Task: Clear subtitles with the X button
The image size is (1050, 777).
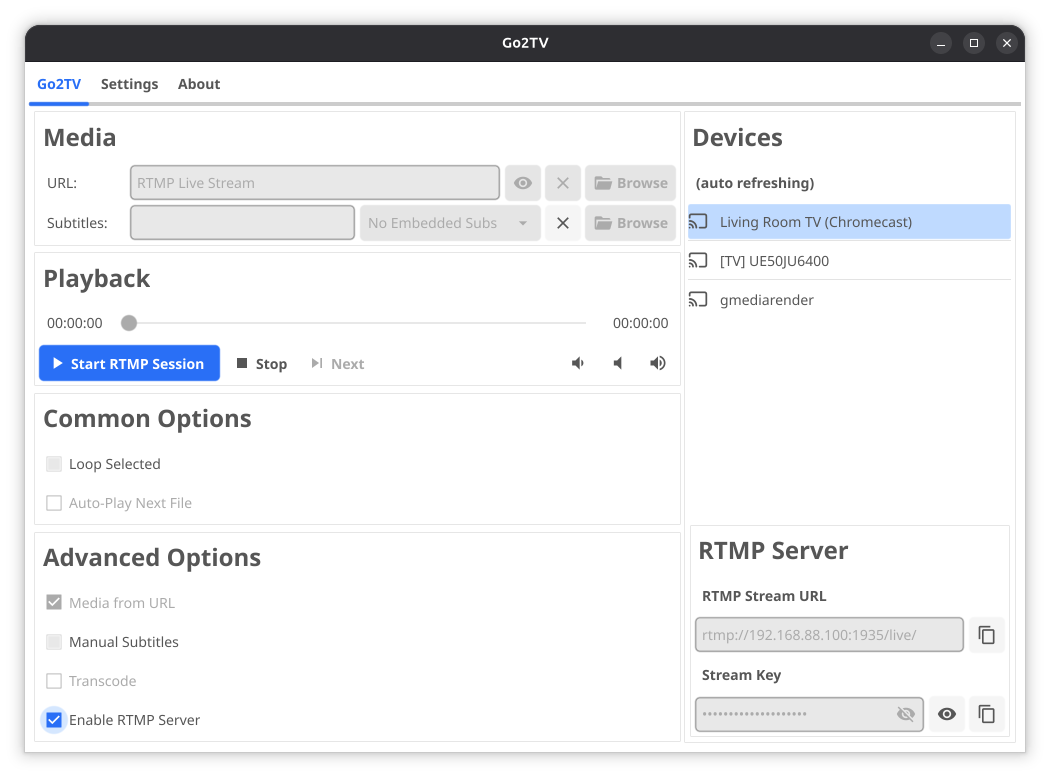Action: click(x=562, y=223)
